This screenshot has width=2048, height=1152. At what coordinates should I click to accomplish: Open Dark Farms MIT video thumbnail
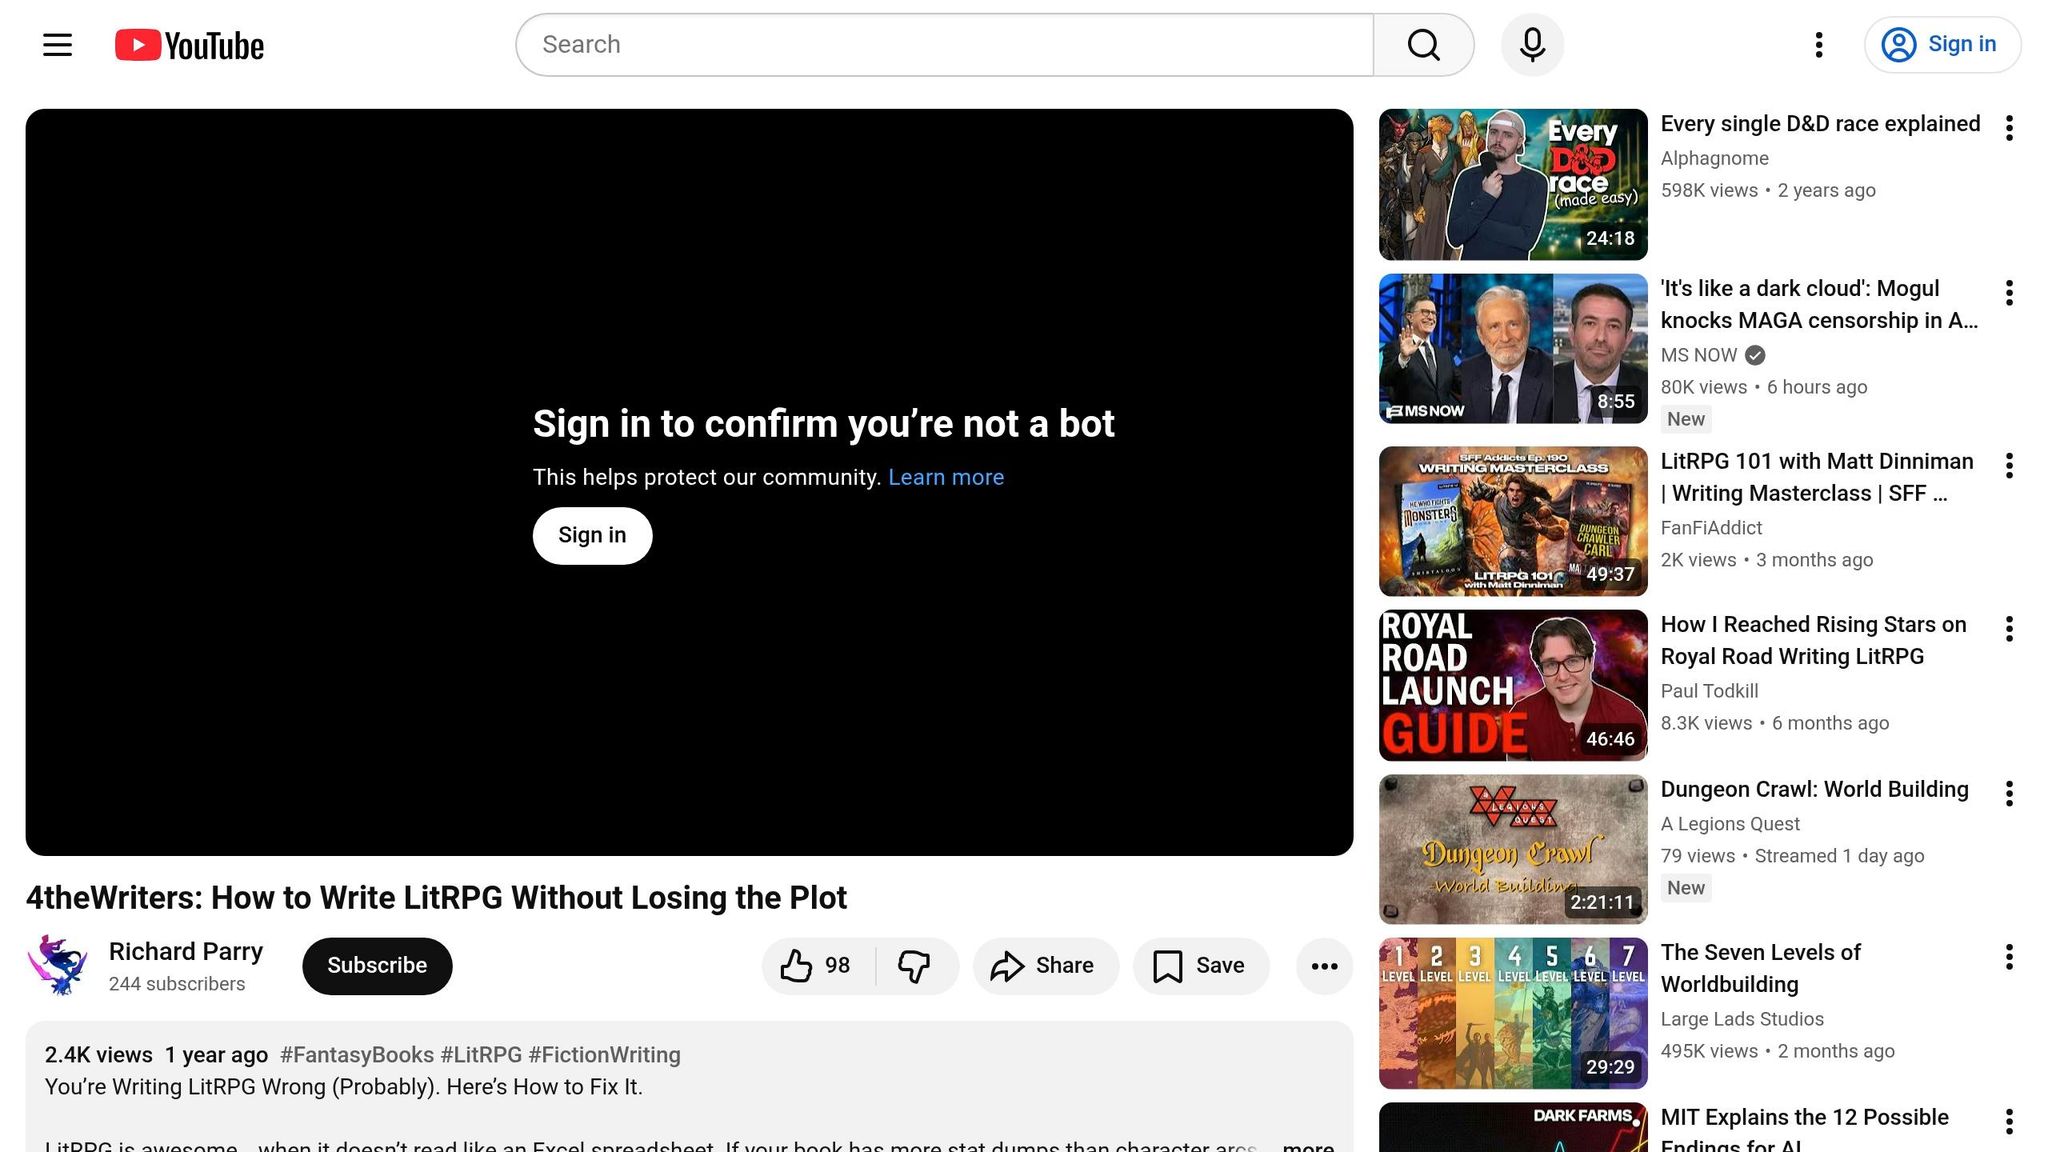coord(1513,1127)
